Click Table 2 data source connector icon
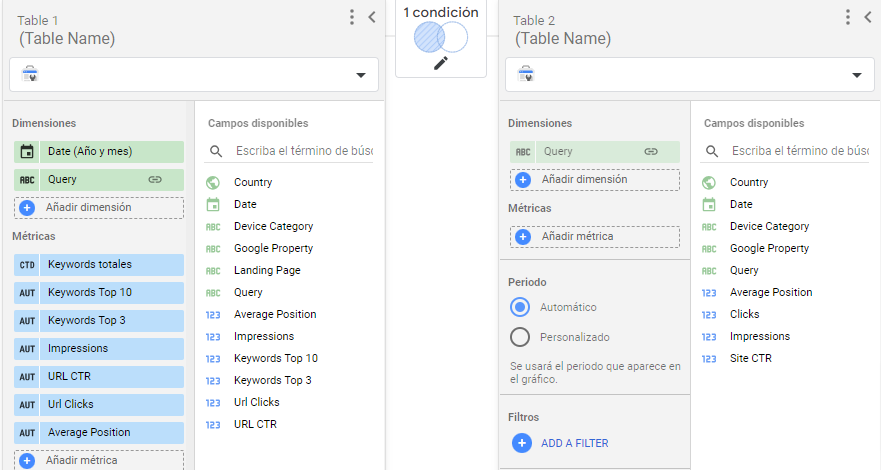The height and width of the screenshot is (470, 881). [x=525, y=74]
